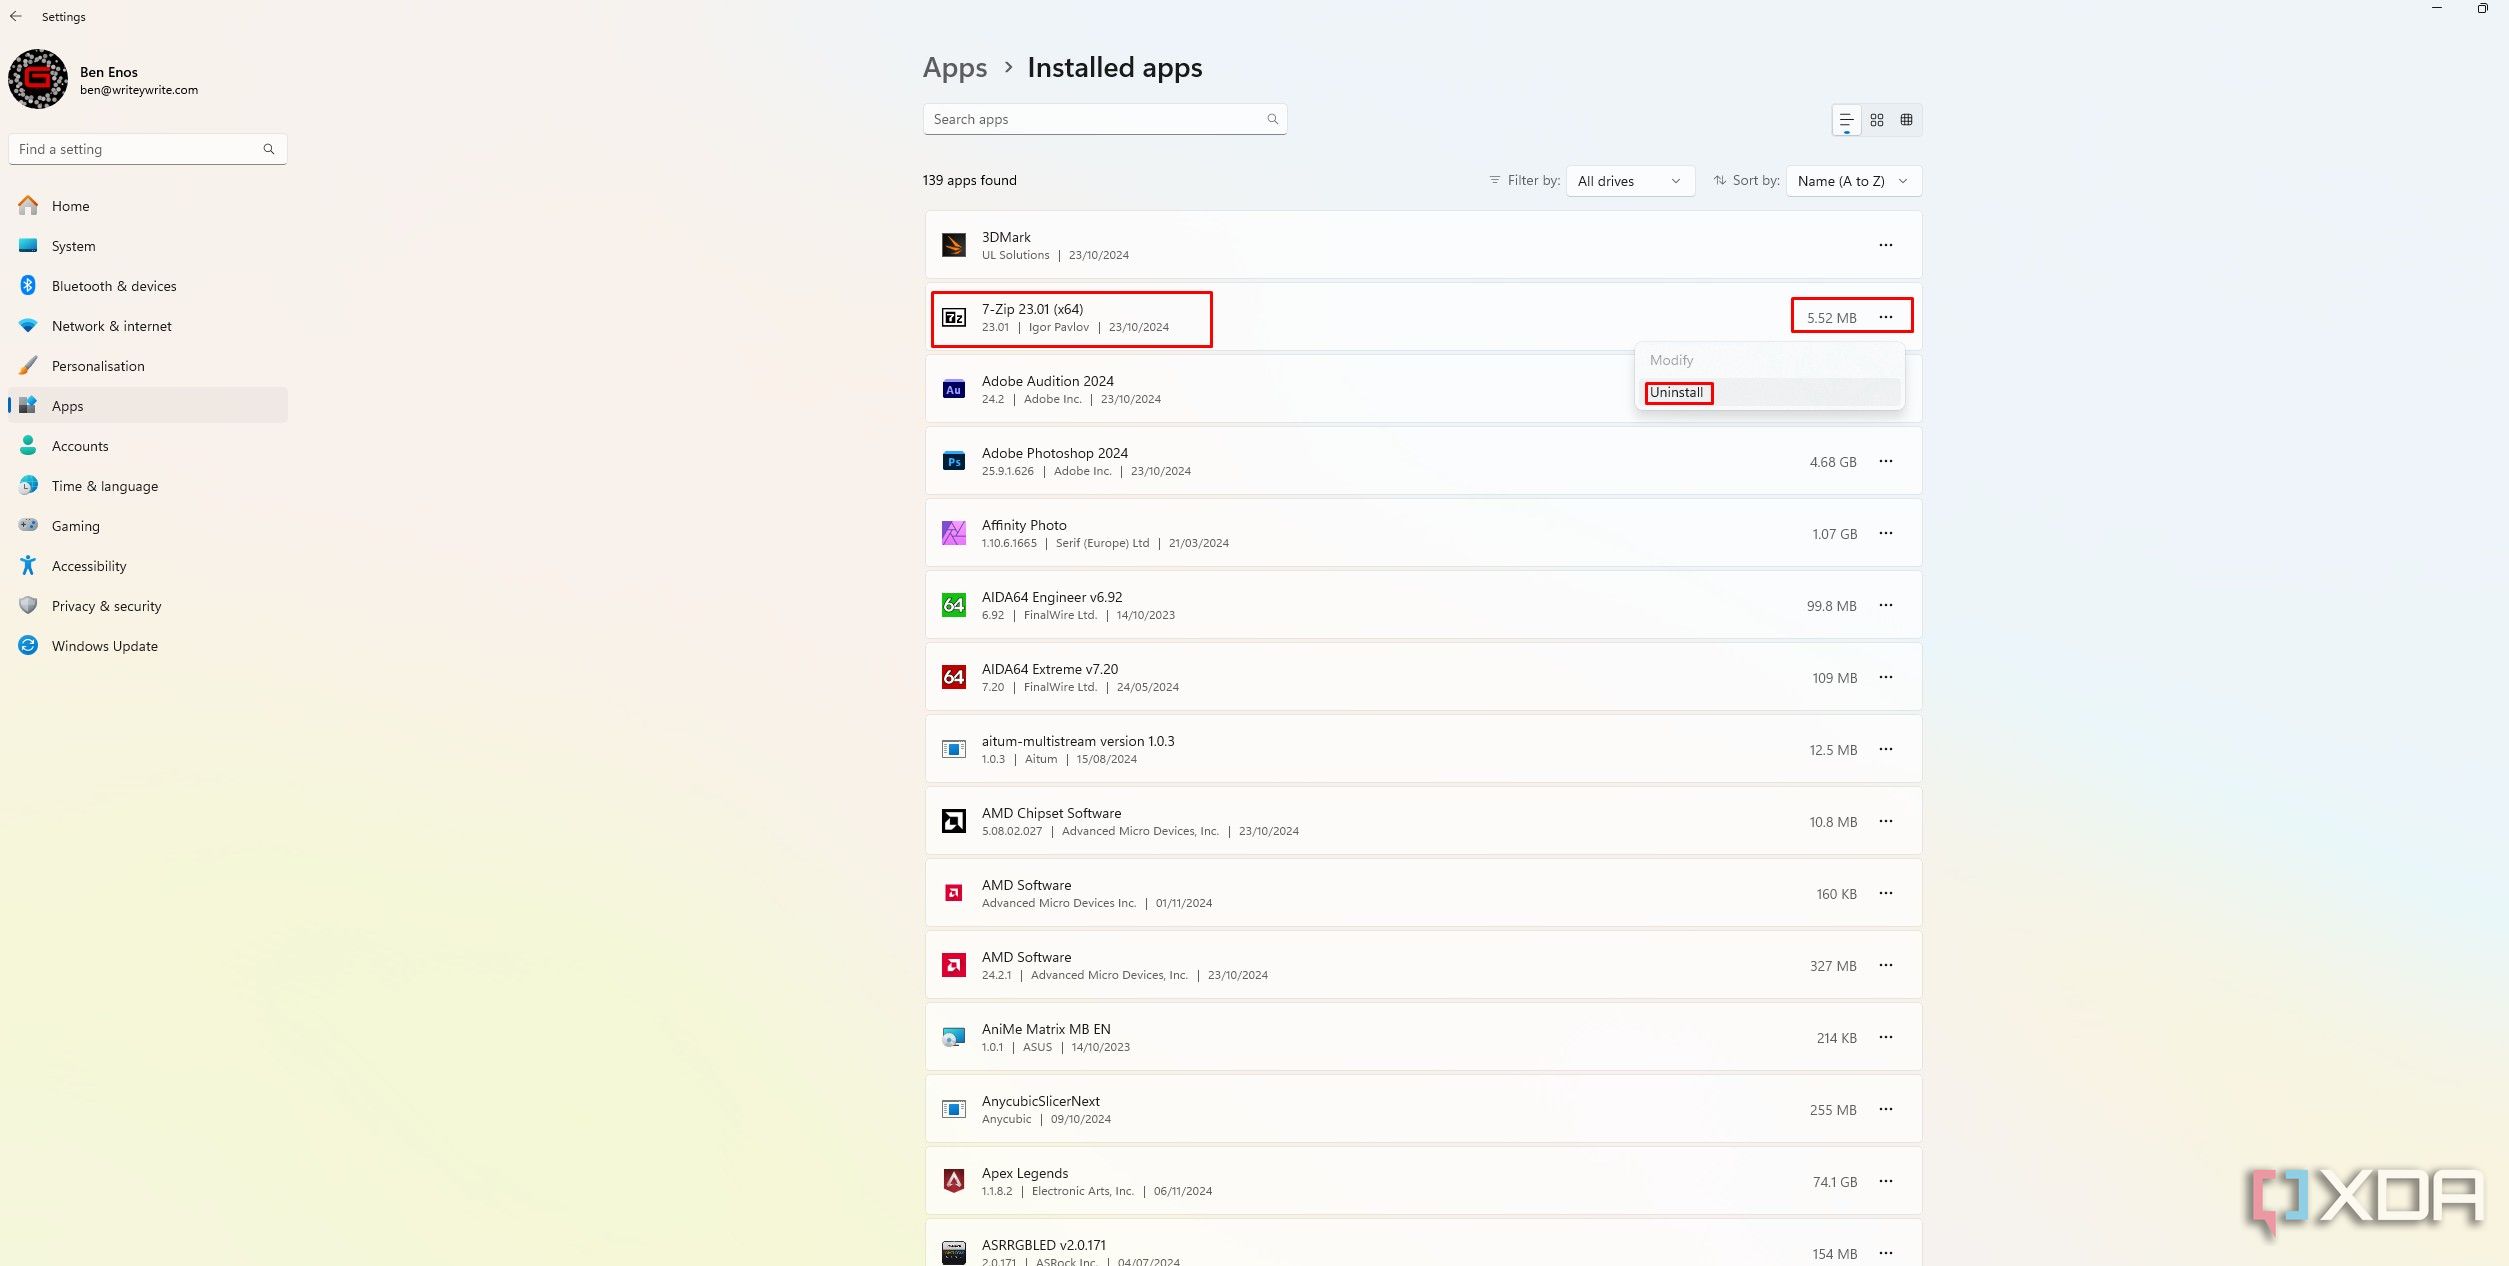
Task: Click the ben@writeywrite.com account email
Action: (139, 90)
